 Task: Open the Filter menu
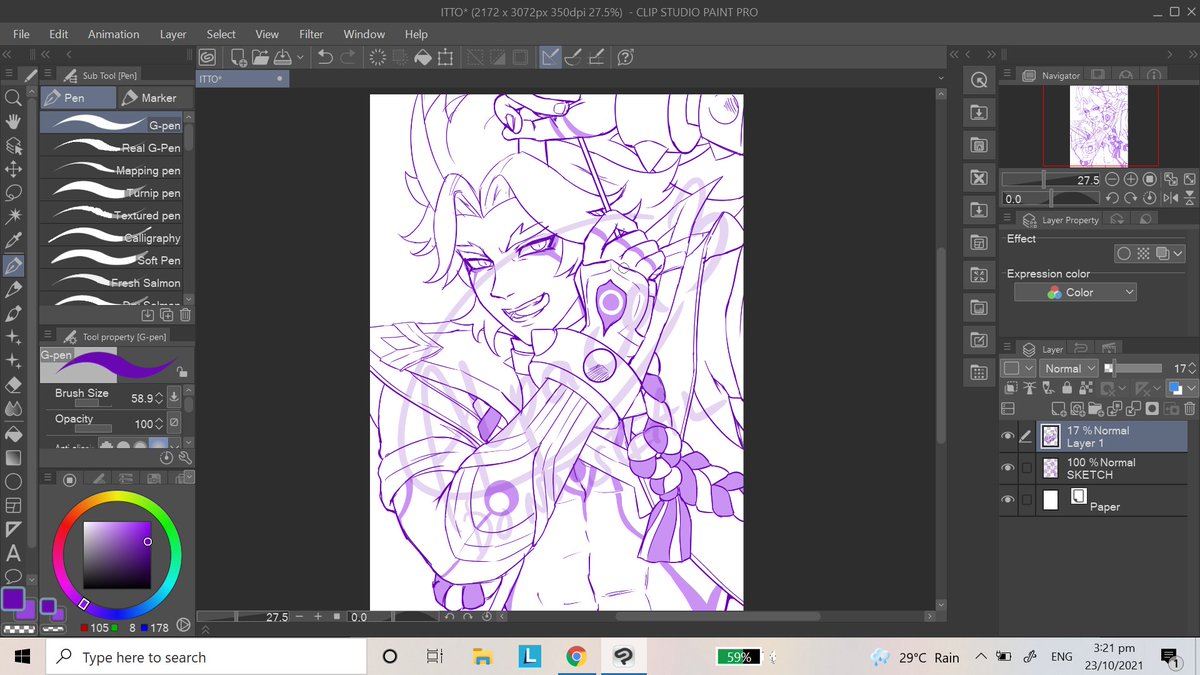tap(312, 34)
